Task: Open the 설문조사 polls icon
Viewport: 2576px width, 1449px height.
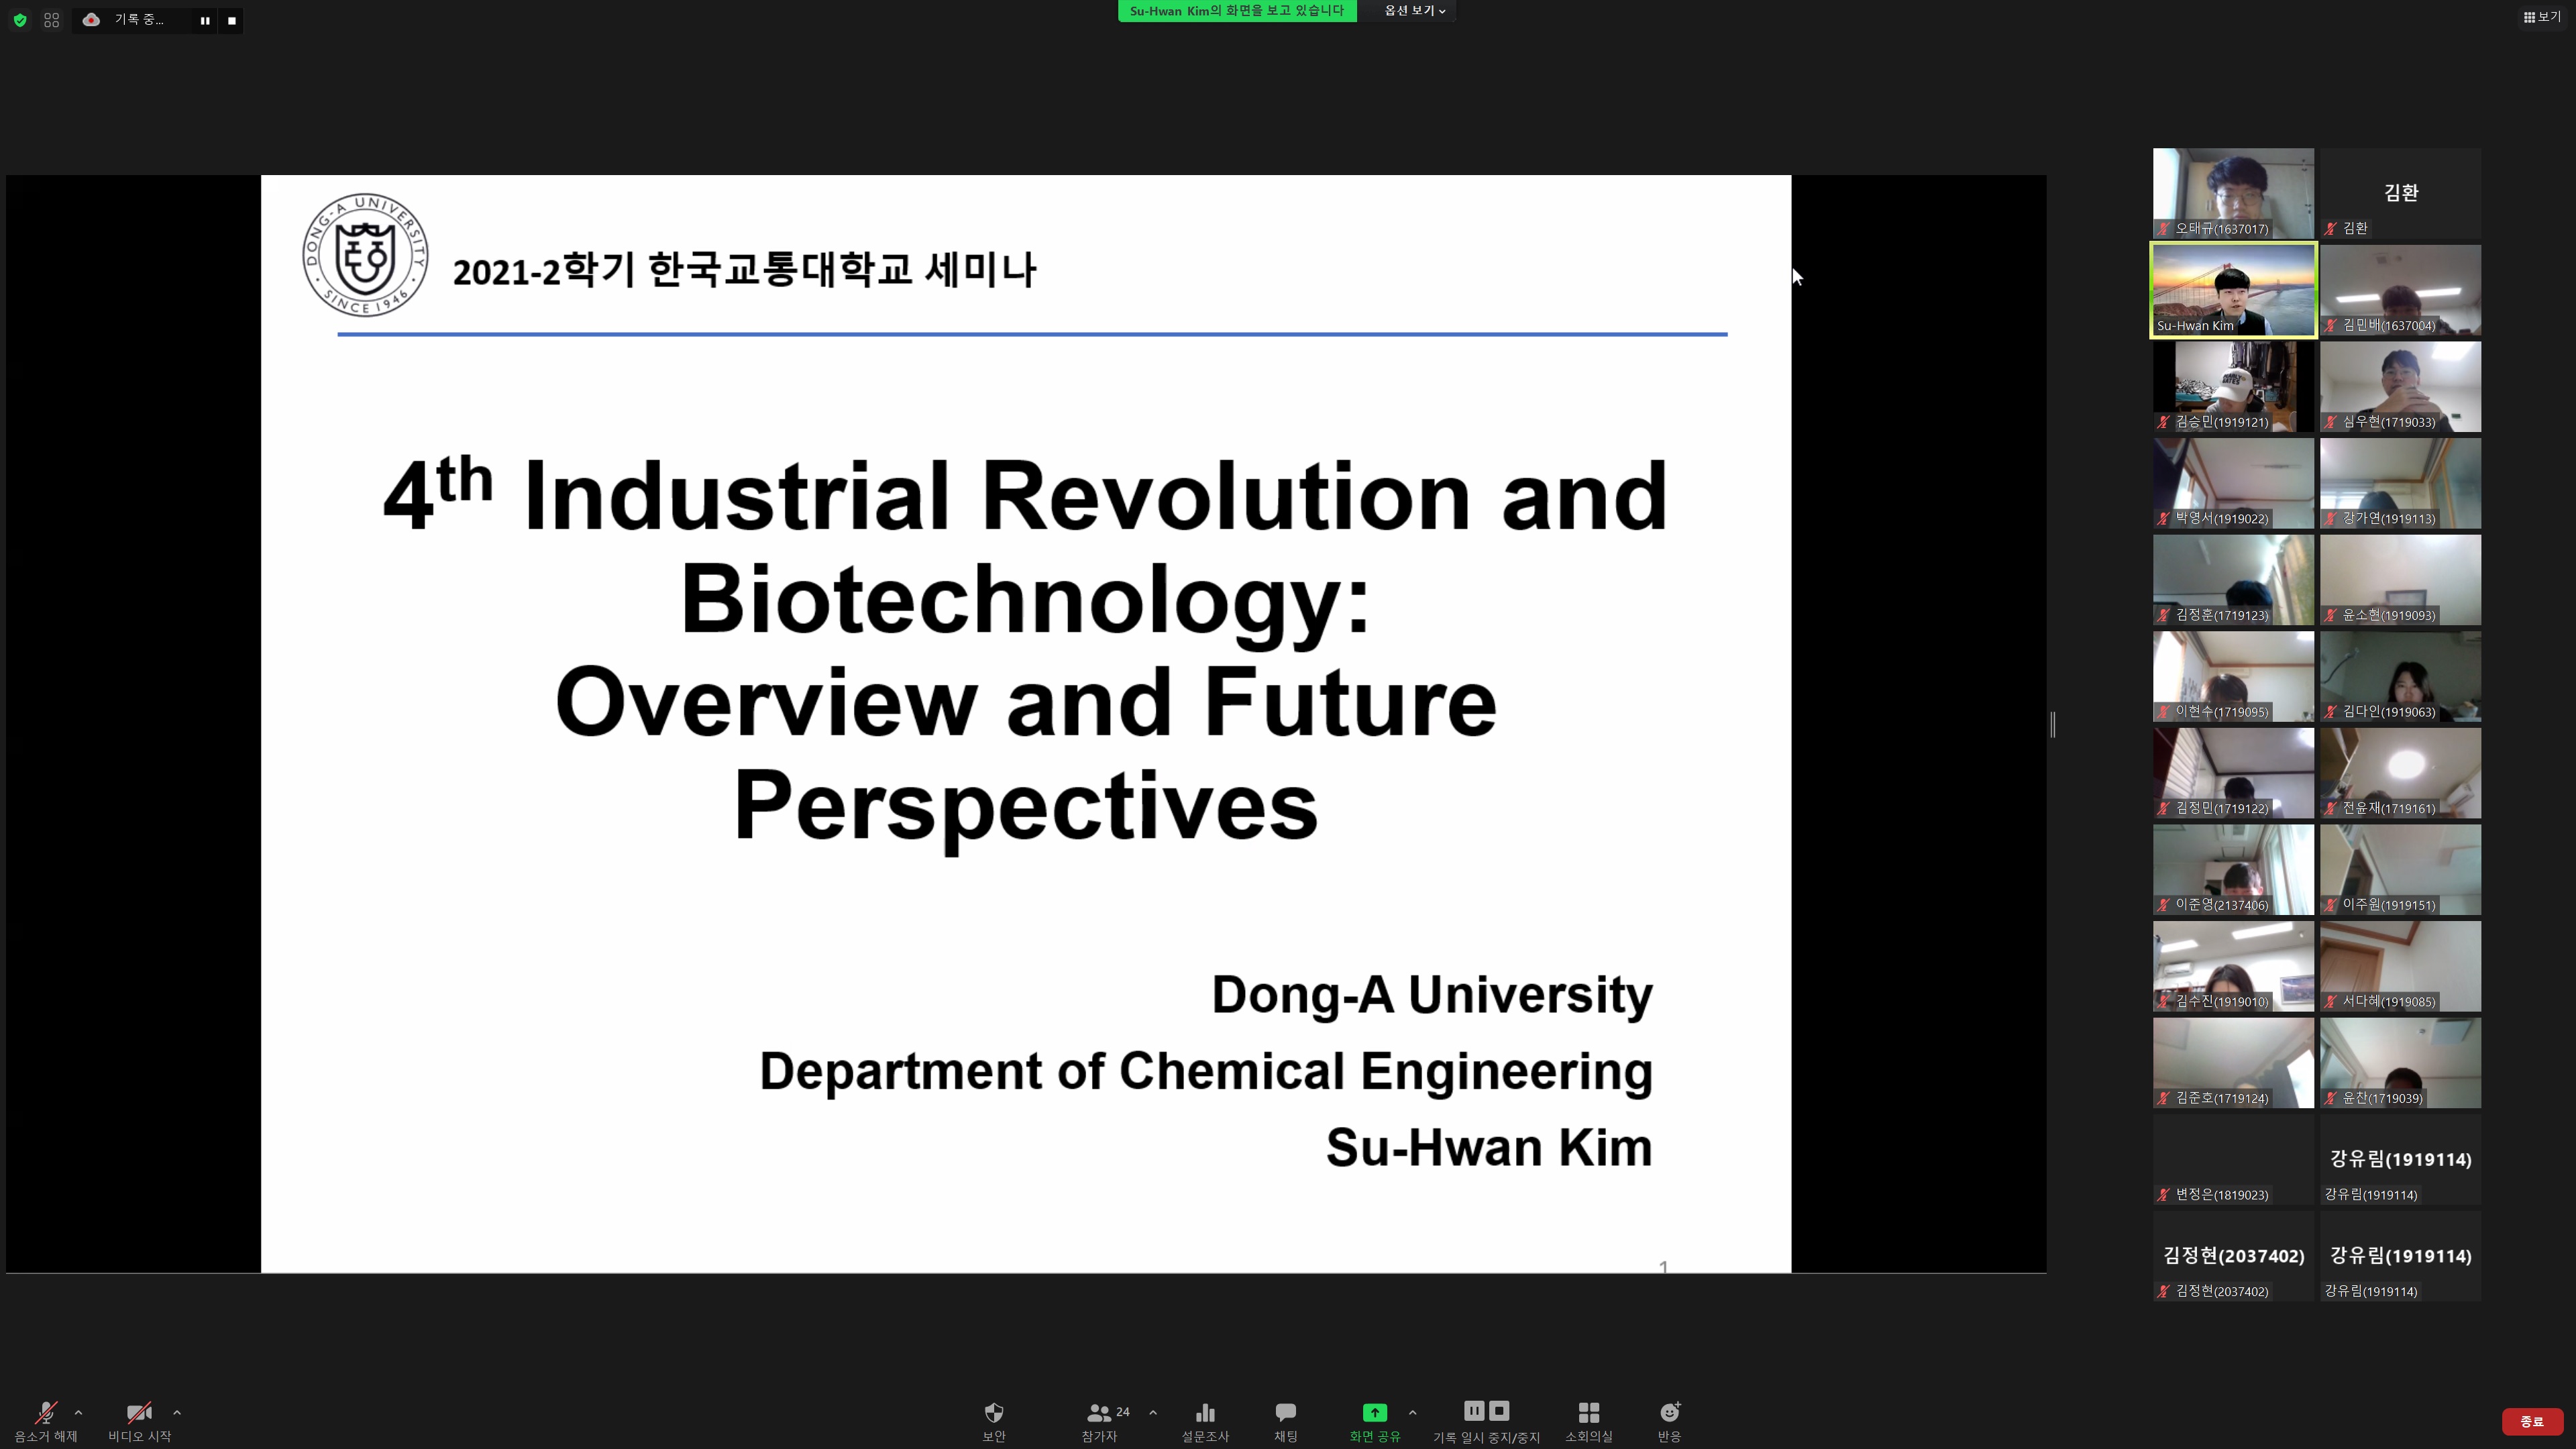Action: tap(1205, 1421)
